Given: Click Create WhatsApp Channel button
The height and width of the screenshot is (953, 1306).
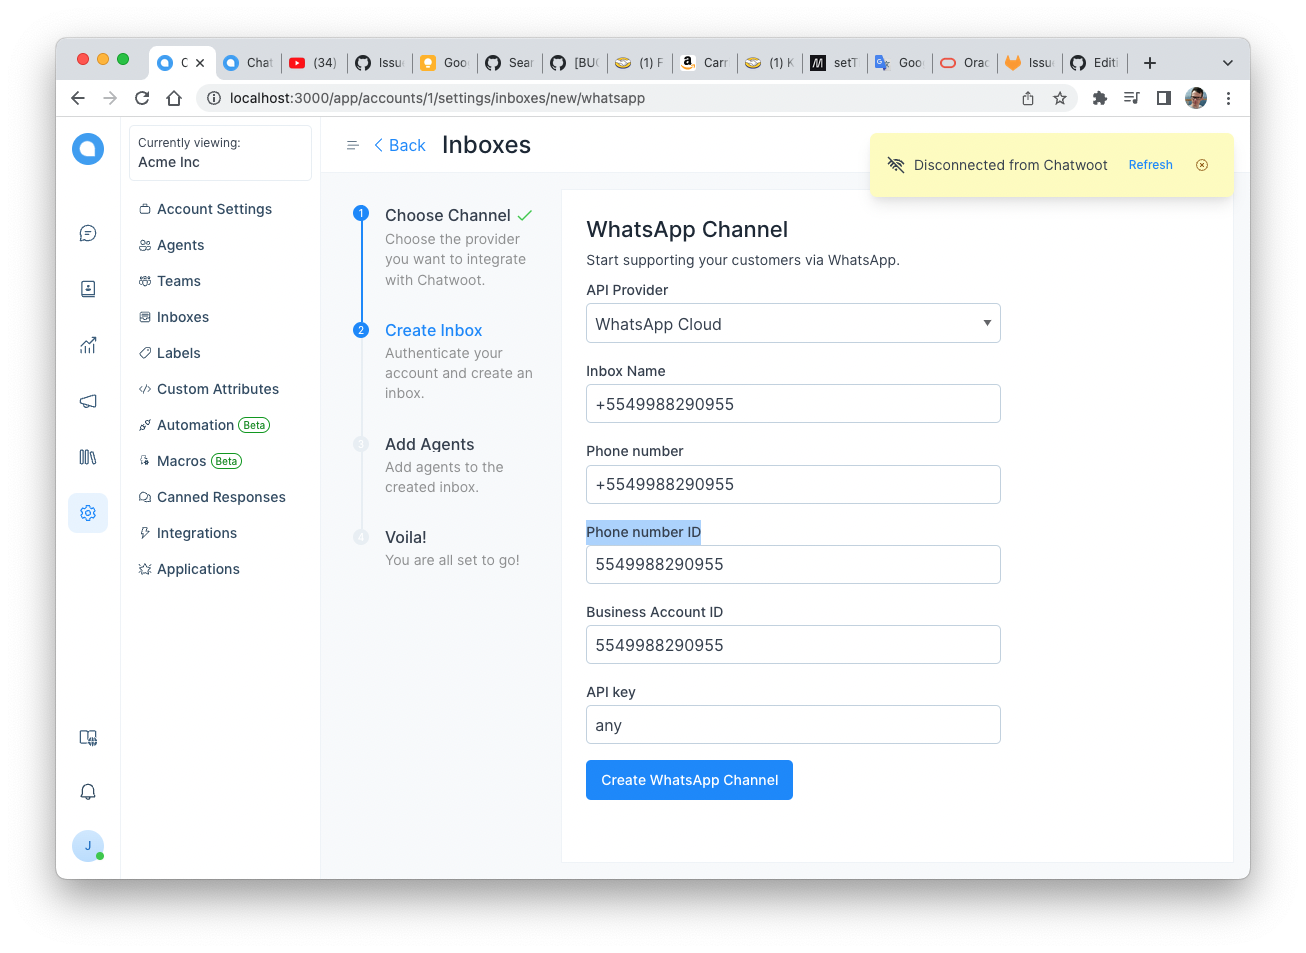Looking at the screenshot, I should pos(689,780).
